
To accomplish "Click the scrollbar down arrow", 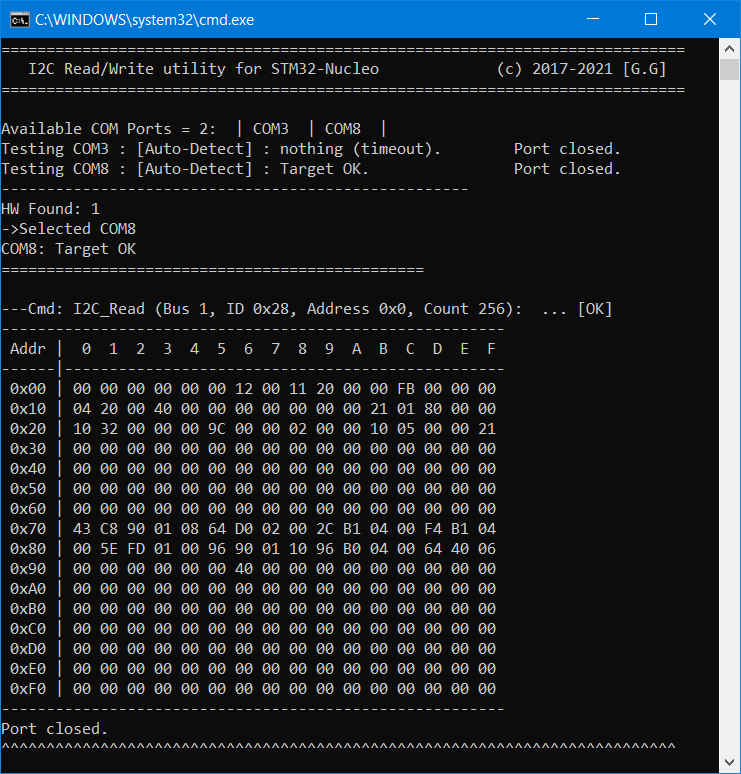I will [729, 762].
